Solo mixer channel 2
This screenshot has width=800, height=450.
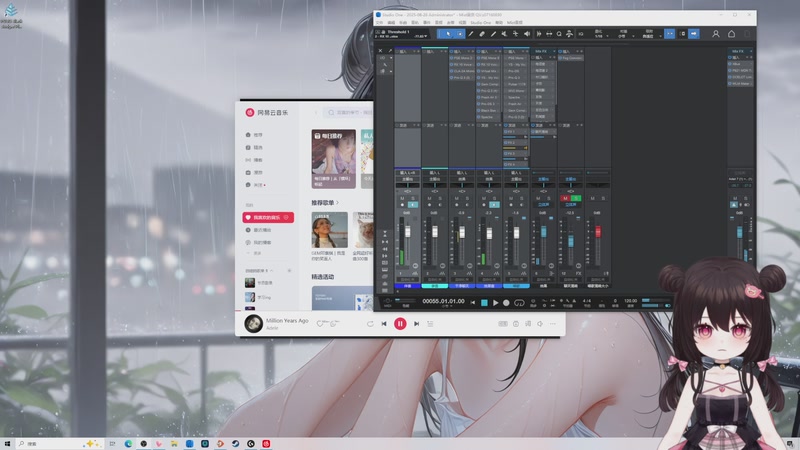click(440, 198)
